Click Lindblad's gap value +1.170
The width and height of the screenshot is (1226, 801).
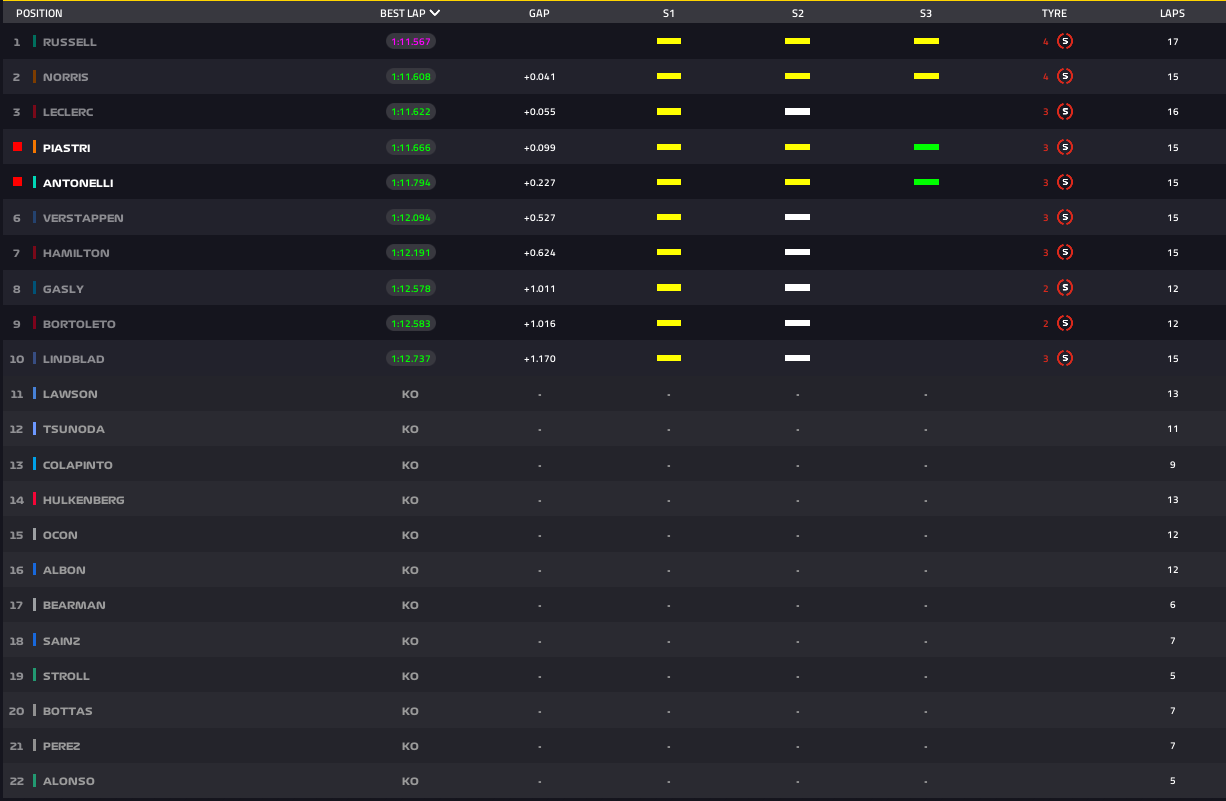[x=539, y=359]
